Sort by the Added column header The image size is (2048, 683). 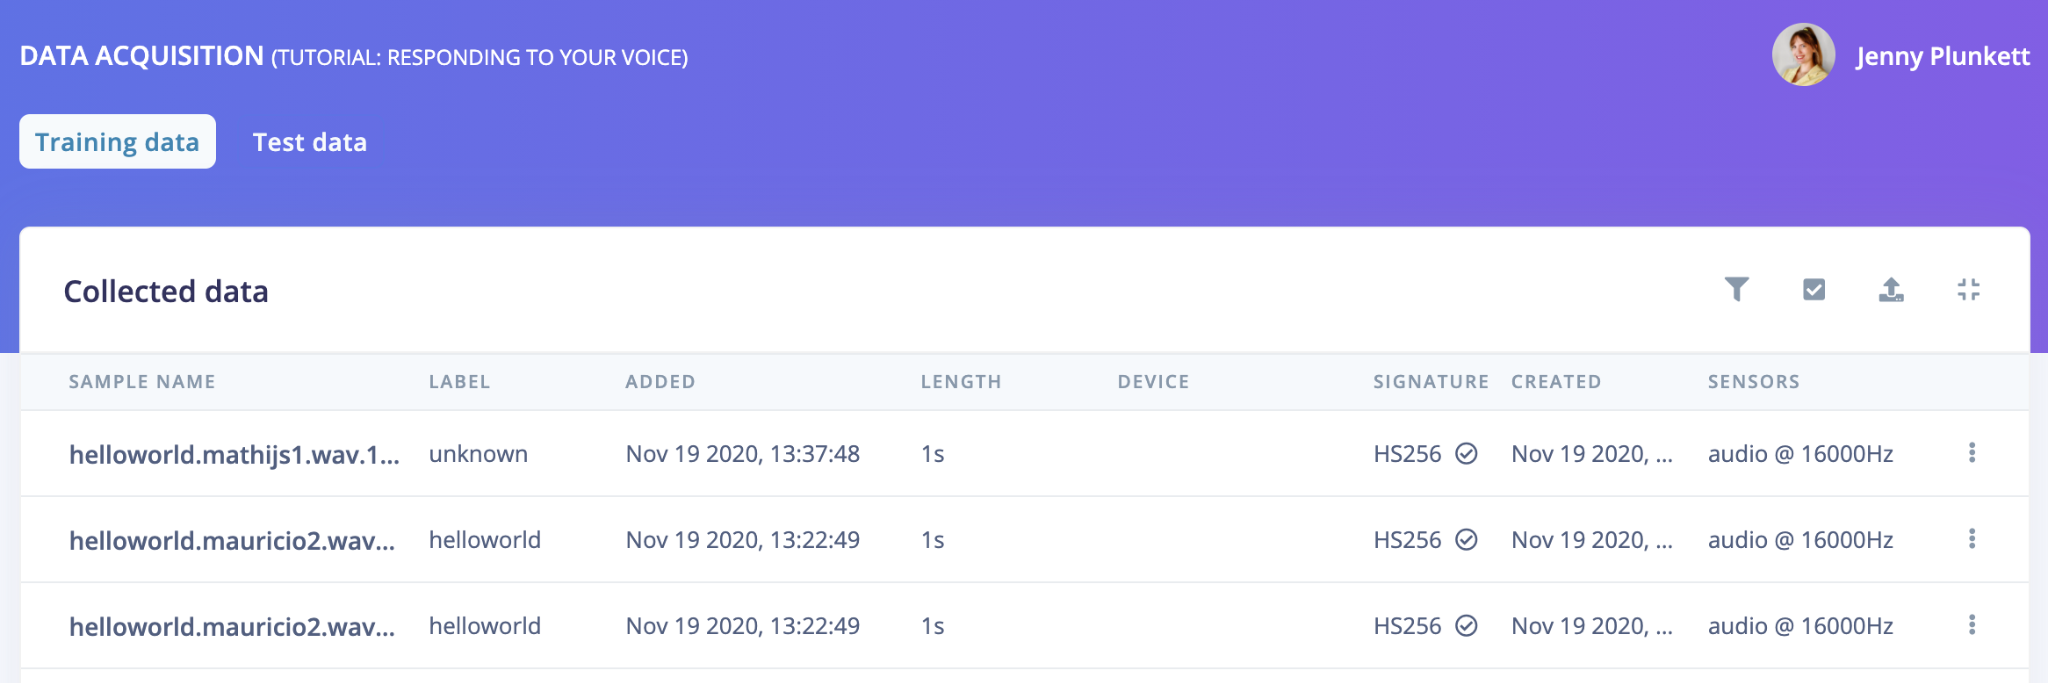pyautogui.click(x=660, y=382)
